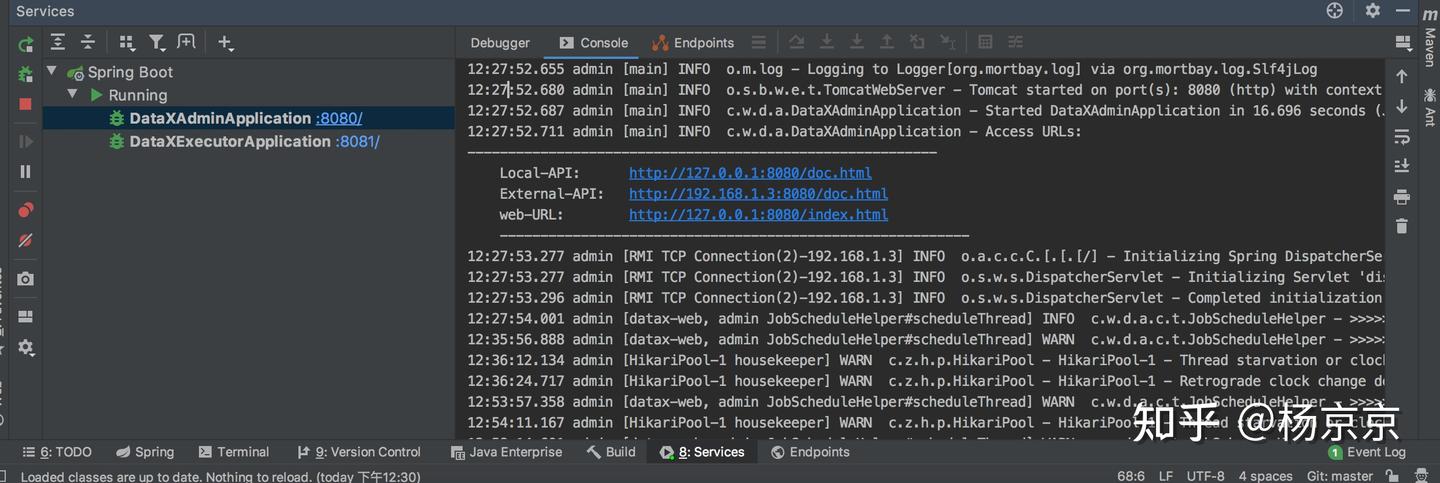1440x483 pixels.
Task: Toggle scroll to end of console
Action: (x=1402, y=166)
